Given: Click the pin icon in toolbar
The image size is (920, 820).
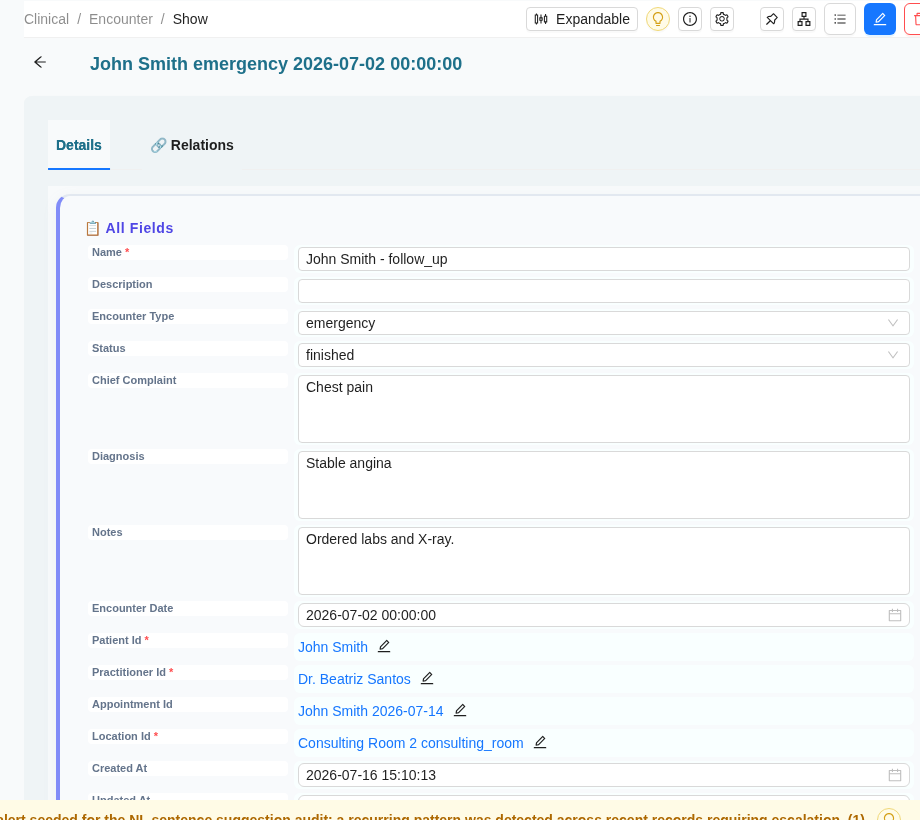Looking at the screenshot, I should [772, 19].
